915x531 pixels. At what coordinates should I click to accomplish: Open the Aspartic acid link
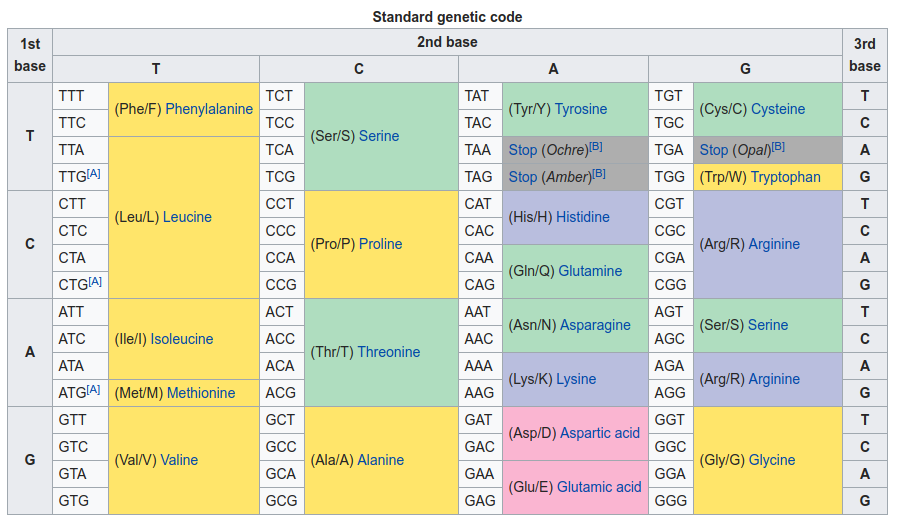point(600,433)
